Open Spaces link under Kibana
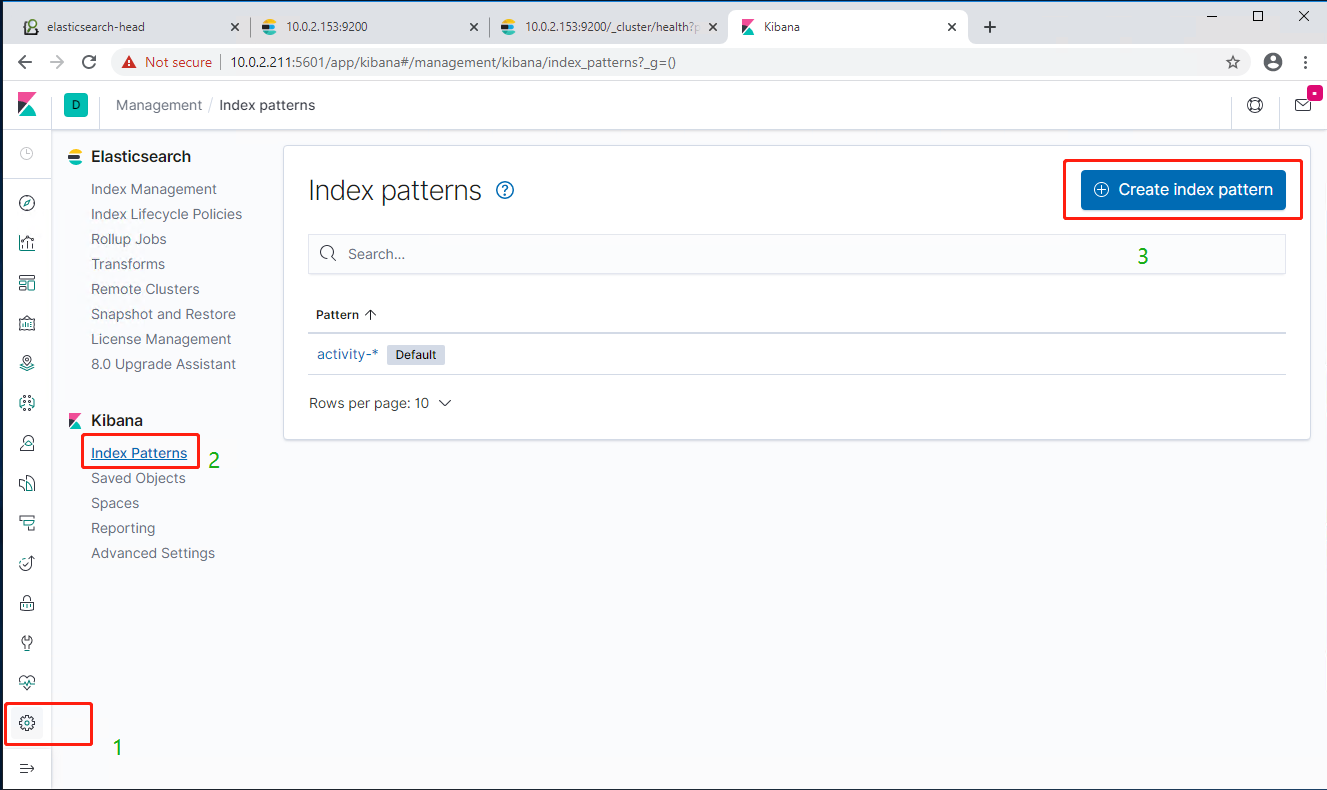 coord(115,503)
